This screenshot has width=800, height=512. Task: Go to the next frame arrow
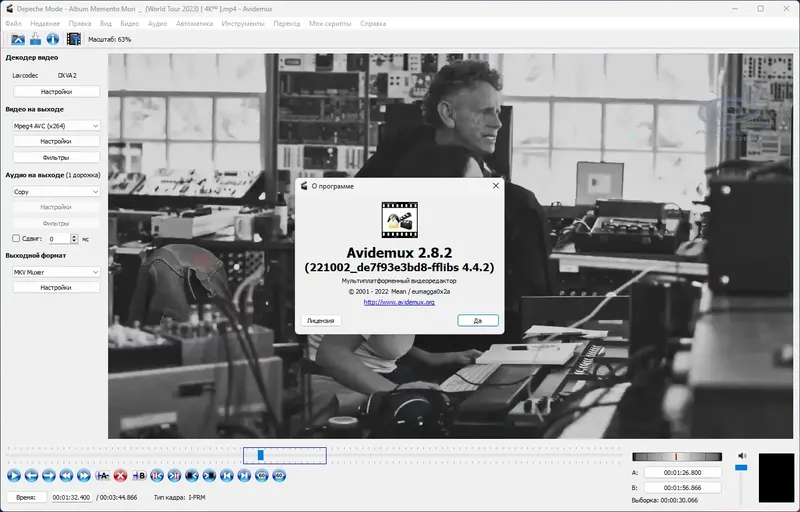(48, 476)
